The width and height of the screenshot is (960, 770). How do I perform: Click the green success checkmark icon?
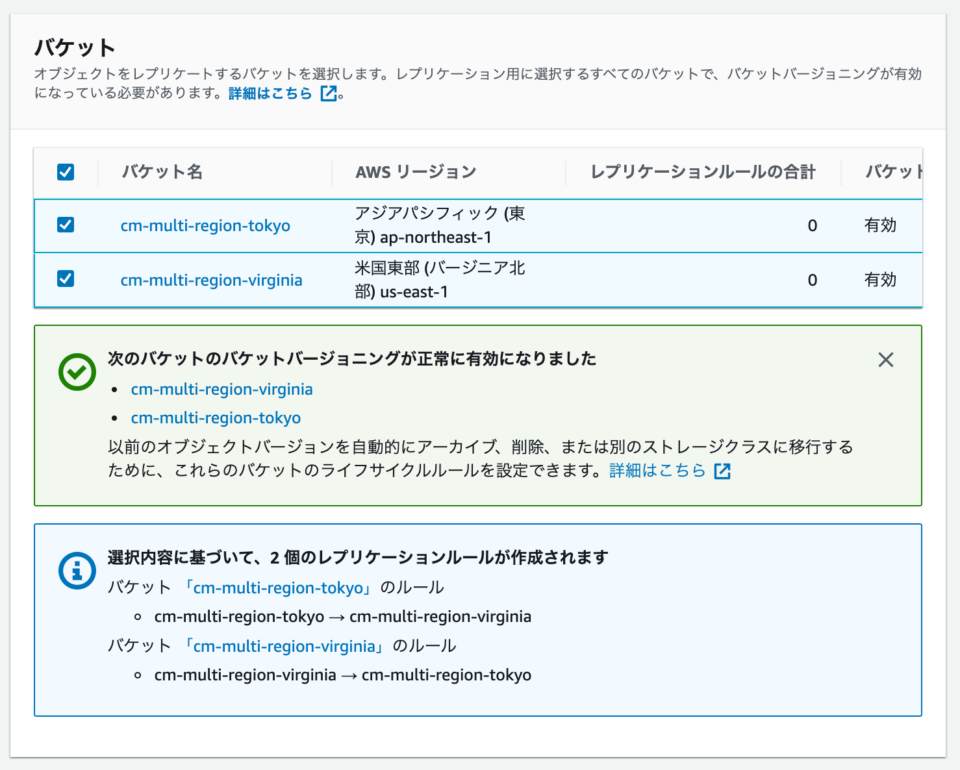(x=77, y=372)
